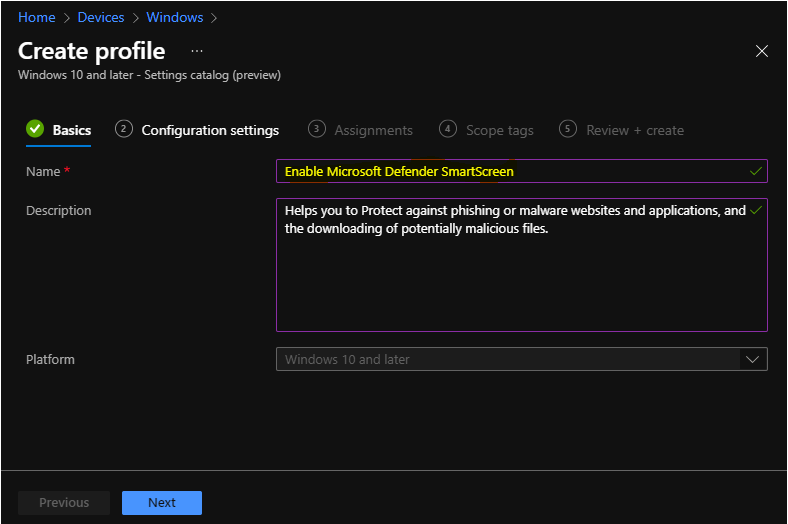Click the Platform field label
The height and width of the screenshot is (524, 788).
click(50, 360)
